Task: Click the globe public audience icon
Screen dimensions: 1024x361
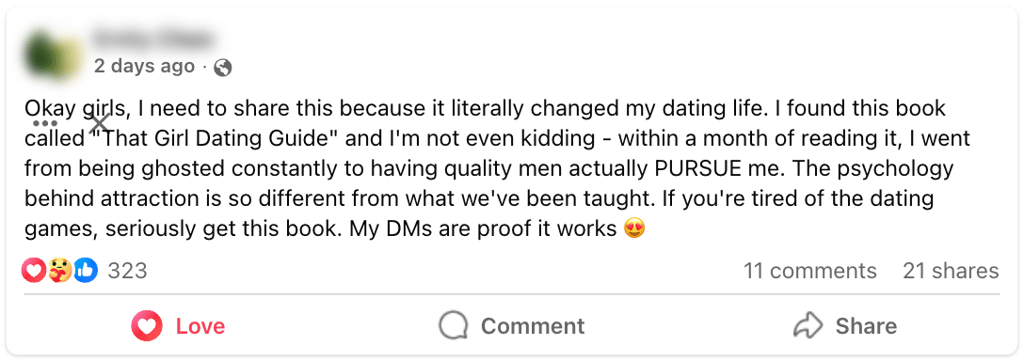Action: (x=223, y=67)
